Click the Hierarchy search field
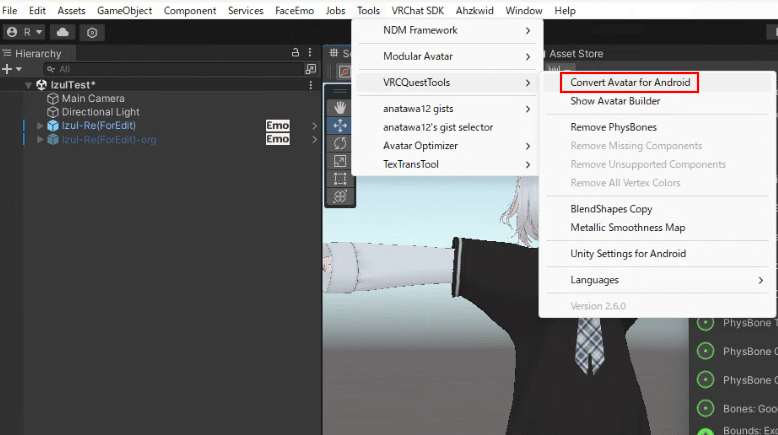Image resolution: width=778 pixels, height=435 pixels. [x=172, y=69]
